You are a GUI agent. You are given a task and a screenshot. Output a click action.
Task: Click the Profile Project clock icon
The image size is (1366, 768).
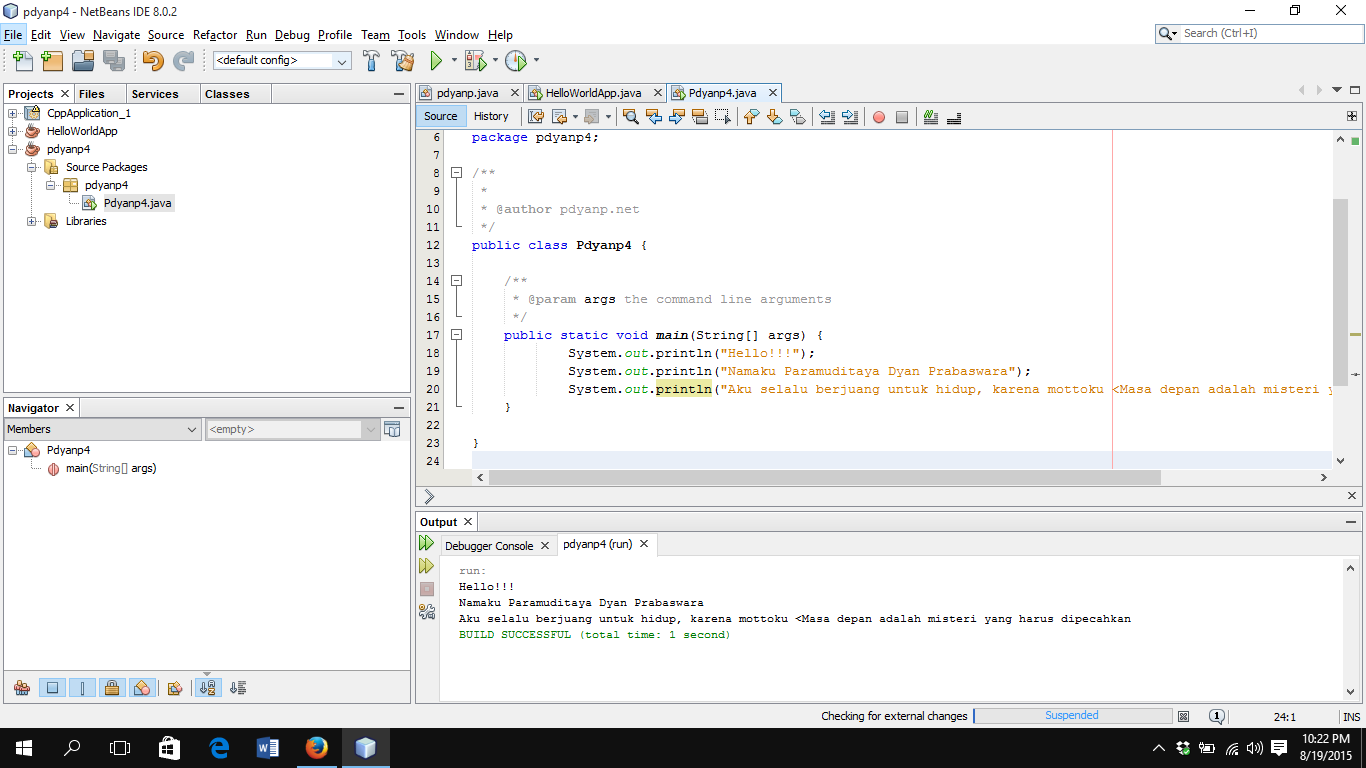(x=515, y=61)
